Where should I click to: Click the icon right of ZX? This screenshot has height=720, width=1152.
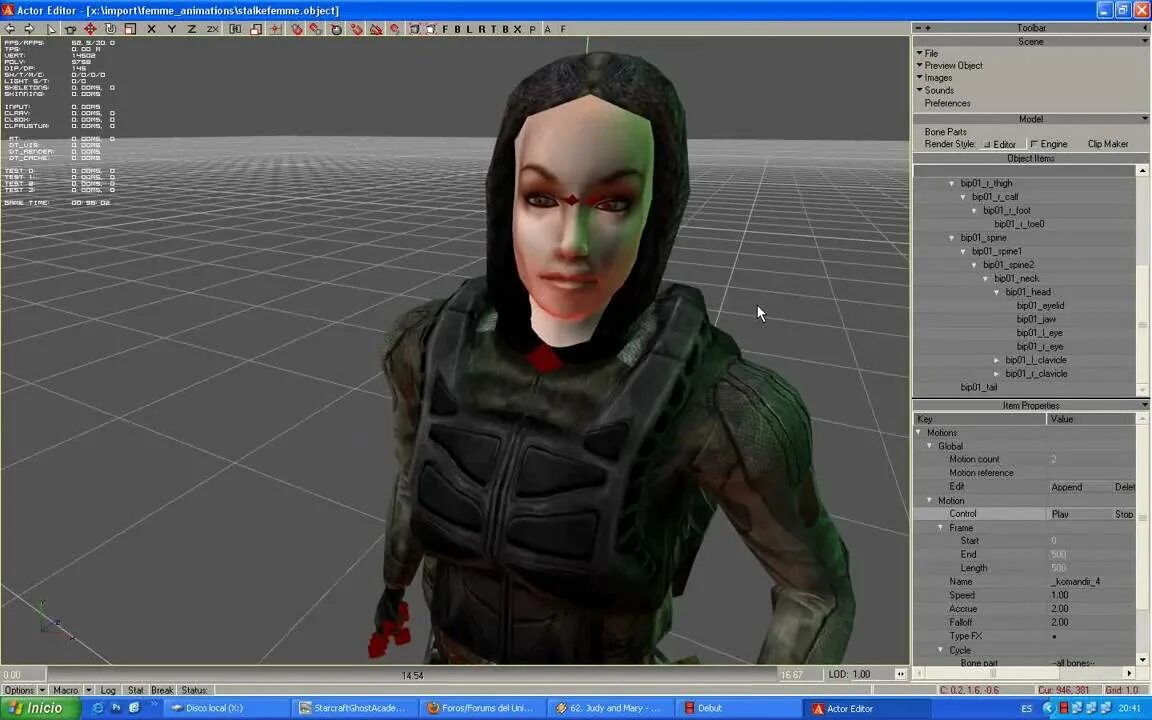click(235, 29)
